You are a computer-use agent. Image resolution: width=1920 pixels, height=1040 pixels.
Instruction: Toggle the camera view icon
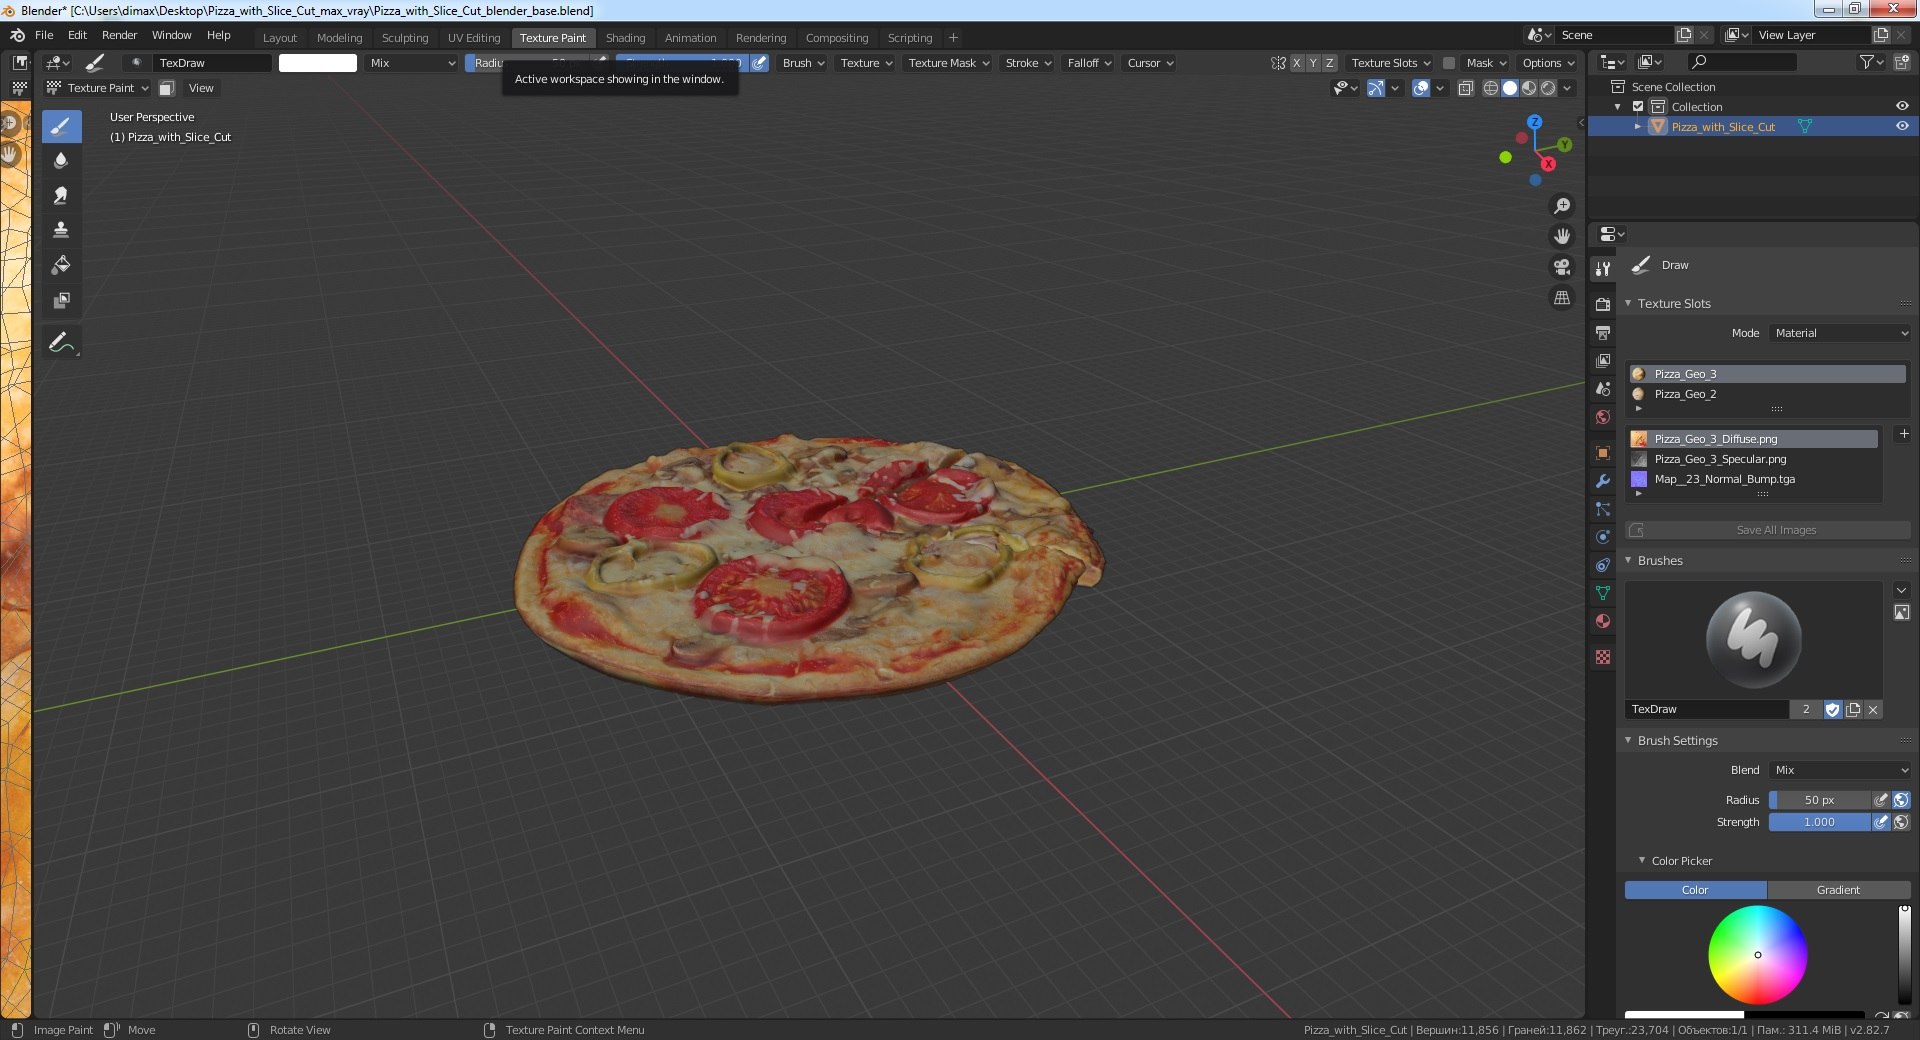(1561, 267)
